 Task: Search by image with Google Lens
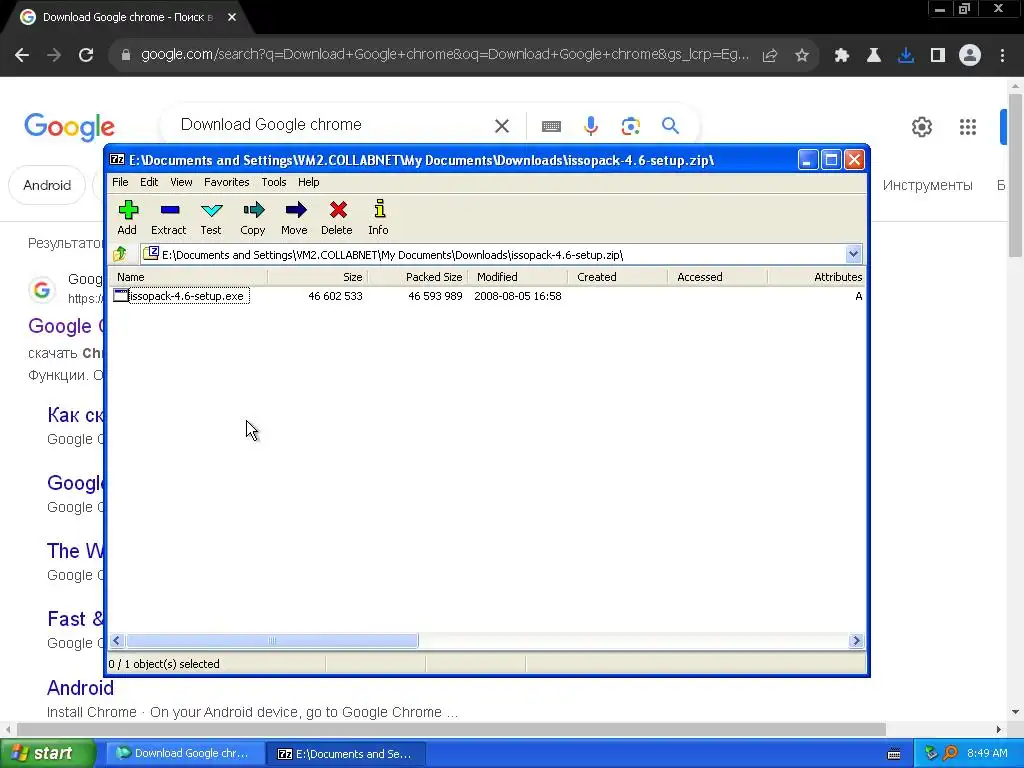pyautogui.click(x=630, y=125)
